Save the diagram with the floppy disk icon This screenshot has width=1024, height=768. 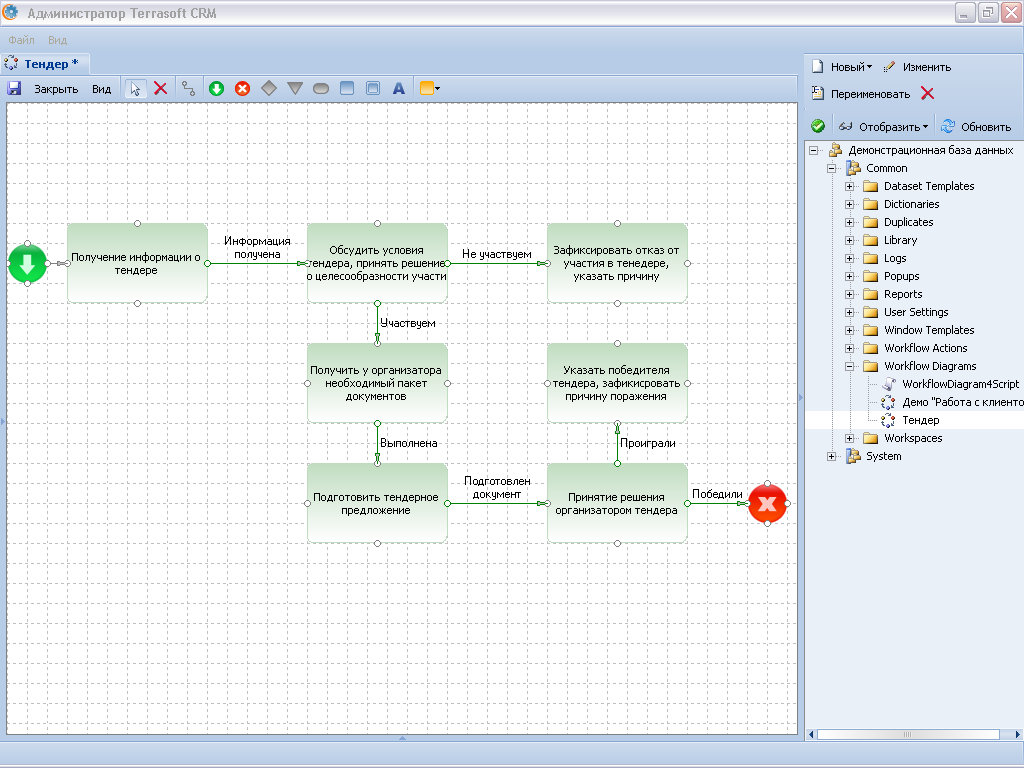click(14, 88)
